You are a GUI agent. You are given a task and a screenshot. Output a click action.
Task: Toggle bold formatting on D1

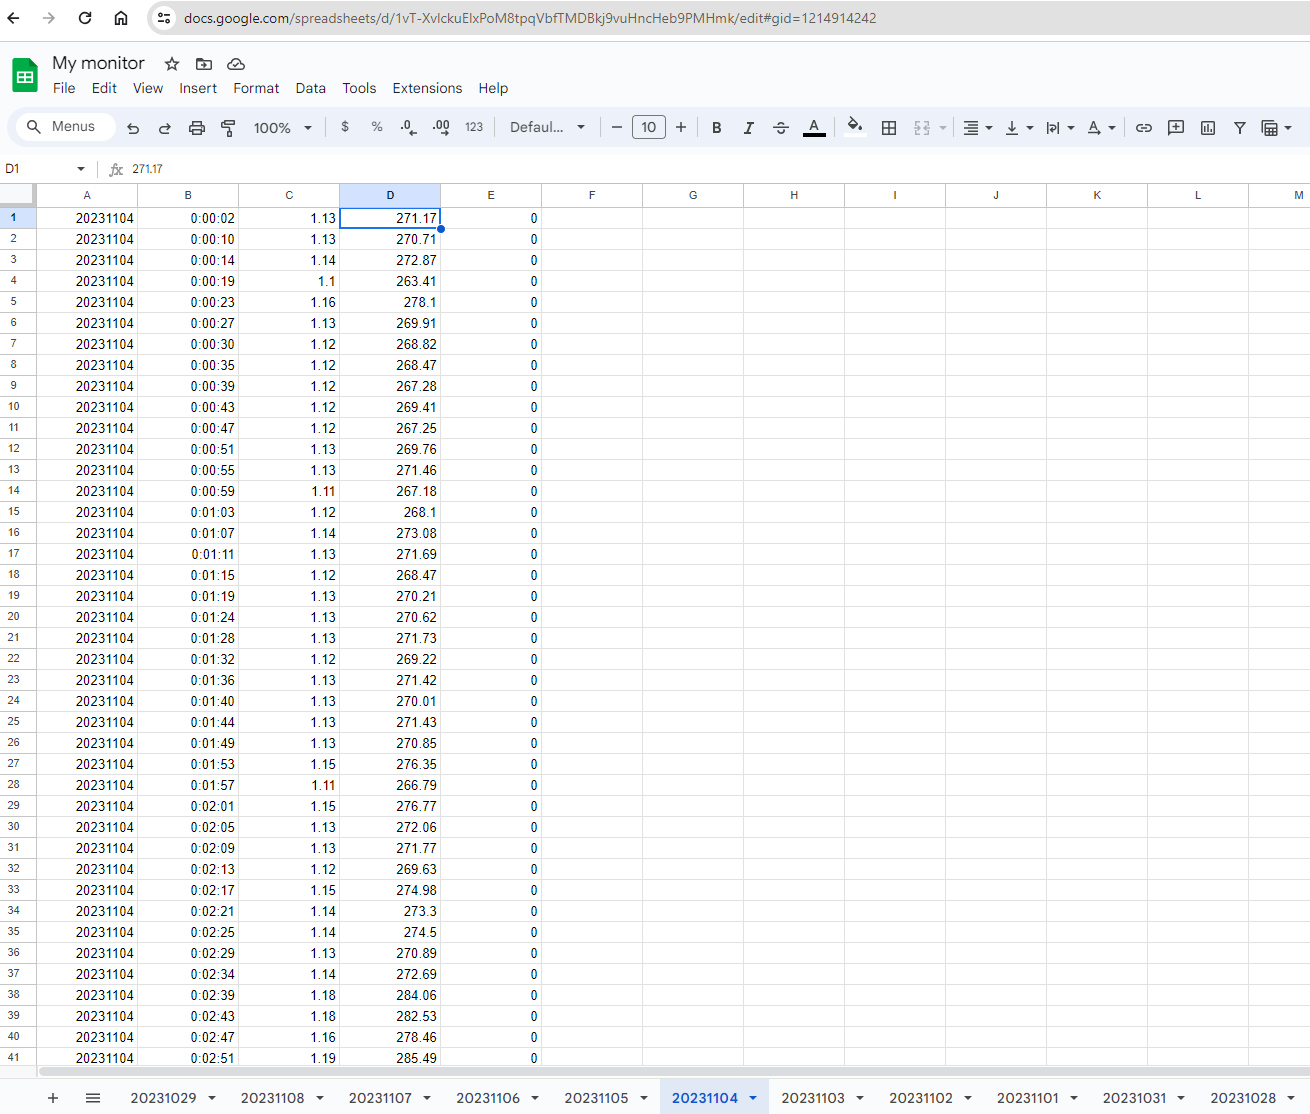coord(716,127)
